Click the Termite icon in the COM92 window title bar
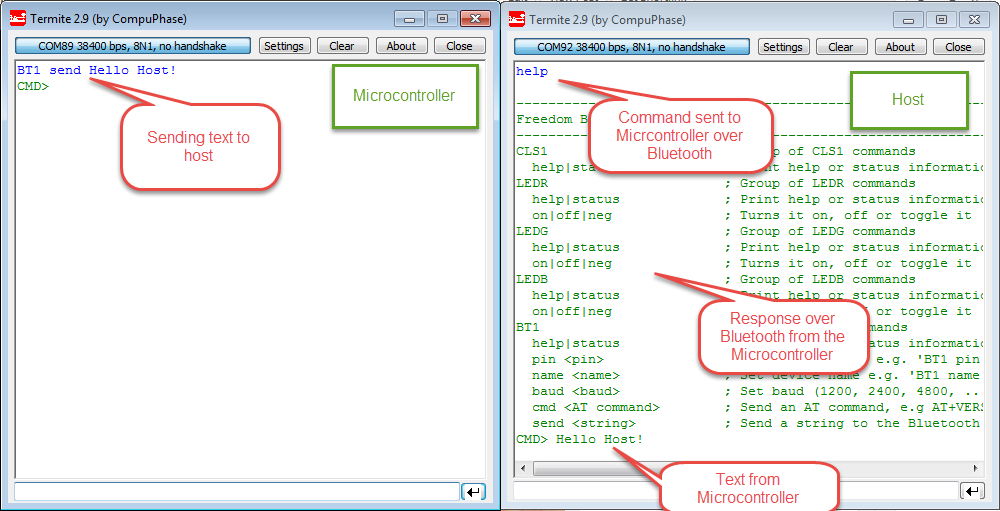The width and height of the screenshot is (1000, 511). (x=517, y=19)
